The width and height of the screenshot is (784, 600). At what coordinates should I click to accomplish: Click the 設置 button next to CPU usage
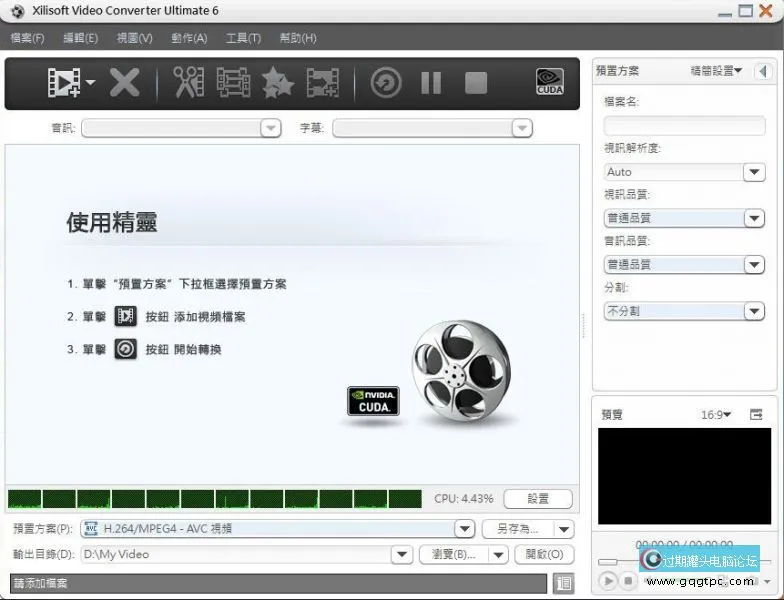click(538, 498)
